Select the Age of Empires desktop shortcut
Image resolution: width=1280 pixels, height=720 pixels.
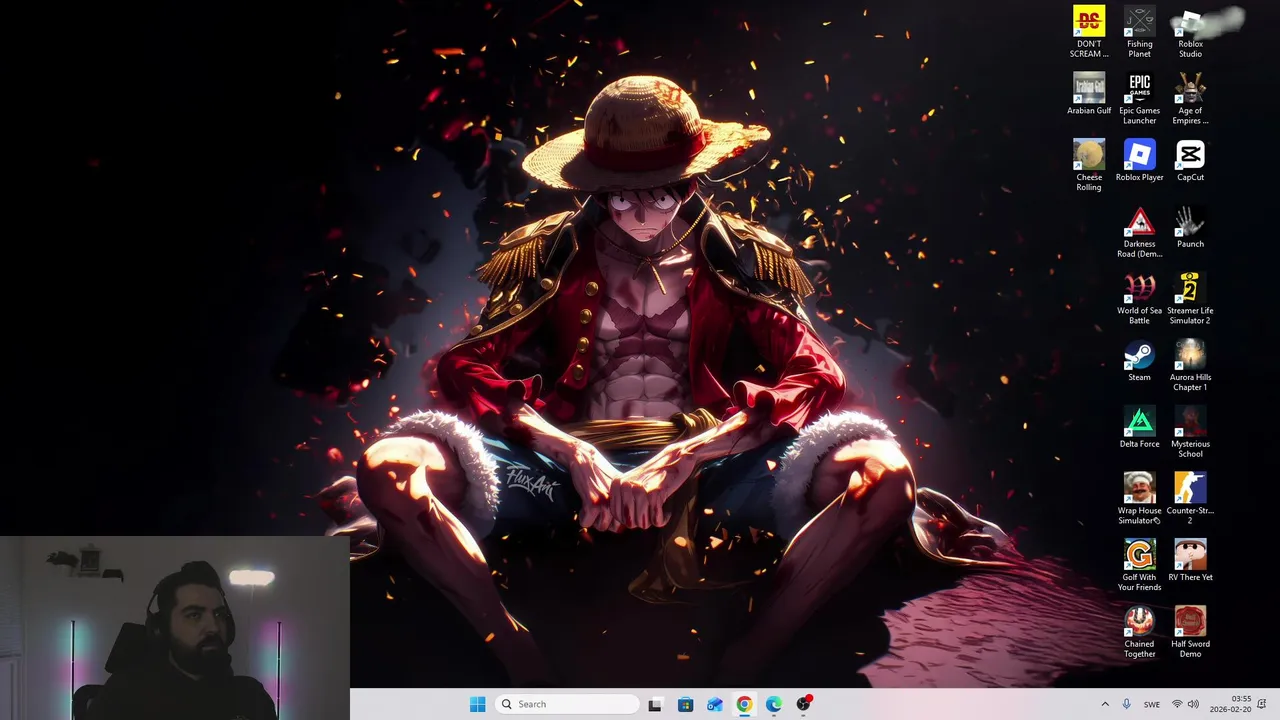click(x=1190, y=99)
